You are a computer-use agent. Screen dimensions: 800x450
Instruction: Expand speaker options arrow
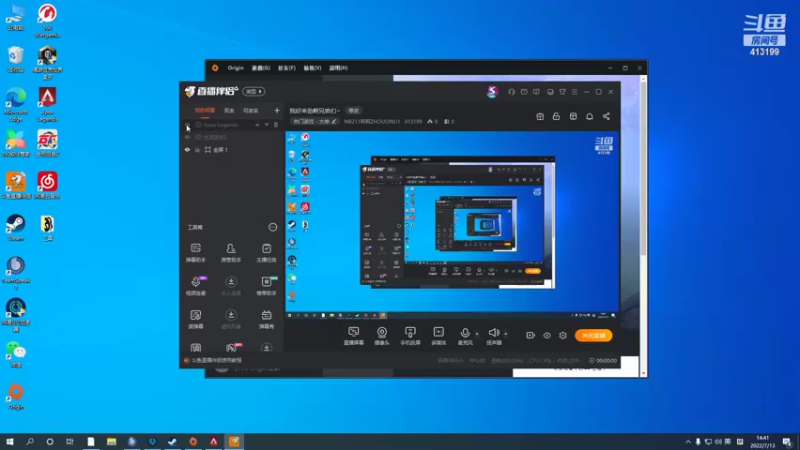pos(506,334)
